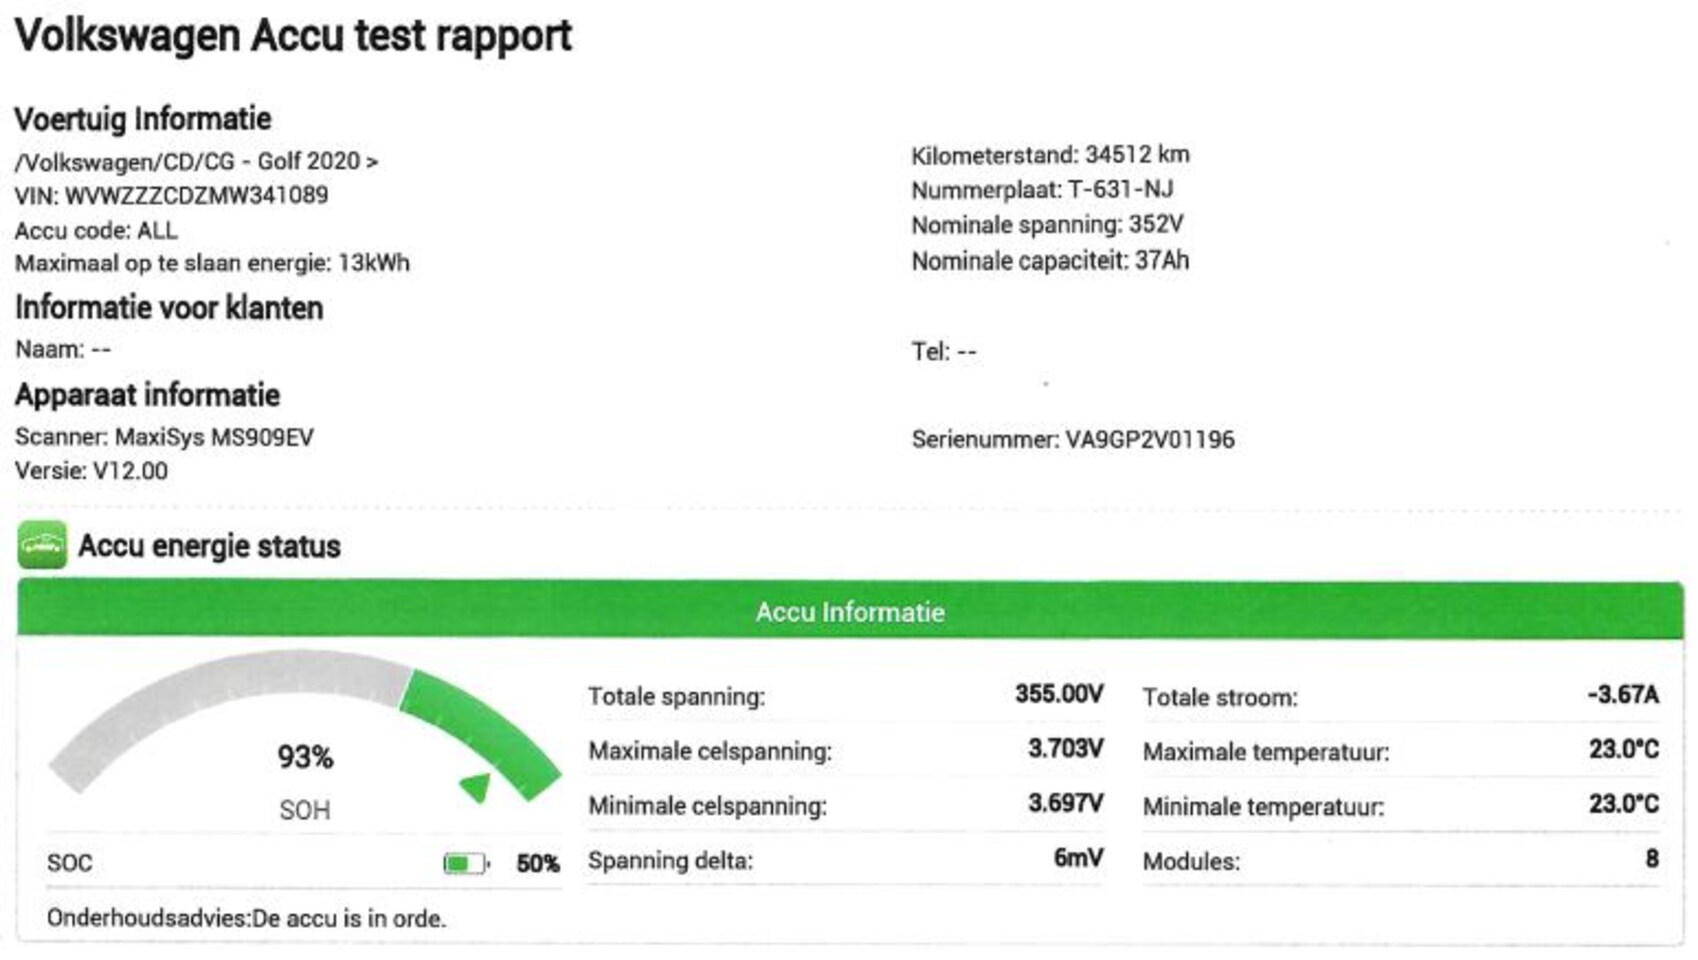
Task: Select the Modules value 8
Action: click(1652, 858)
